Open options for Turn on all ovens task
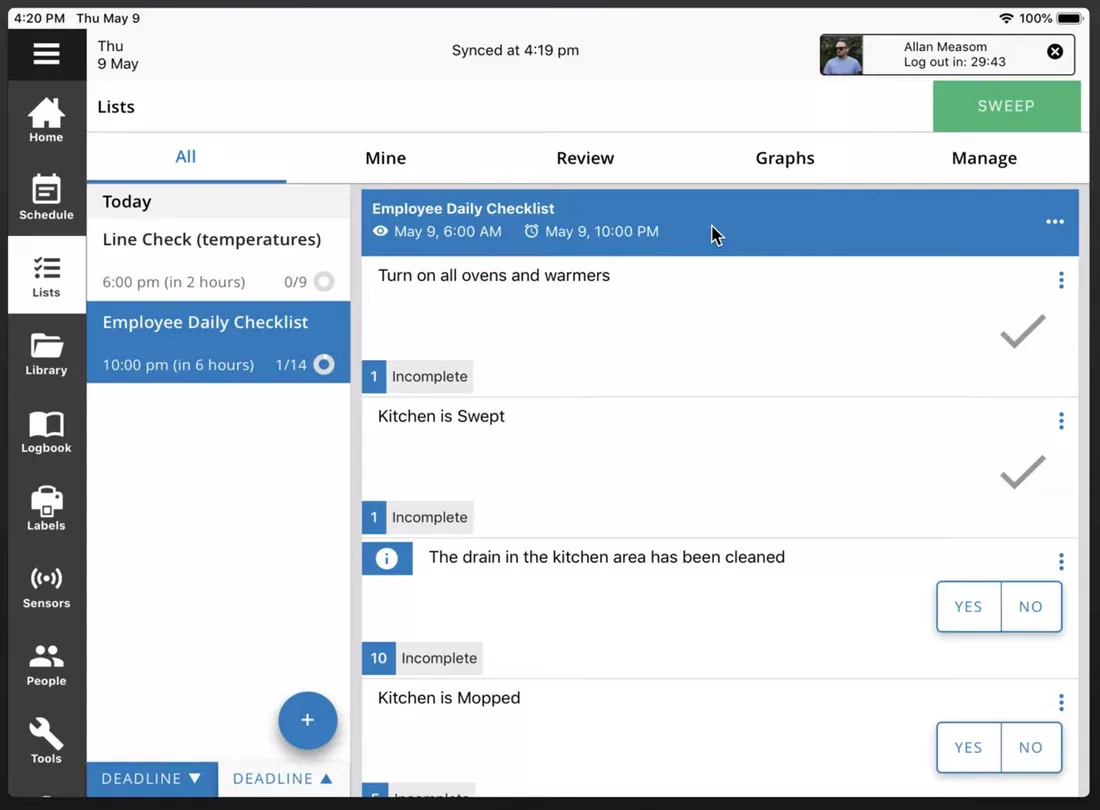Viewport: 1100px width, 810px height. 1061,280
